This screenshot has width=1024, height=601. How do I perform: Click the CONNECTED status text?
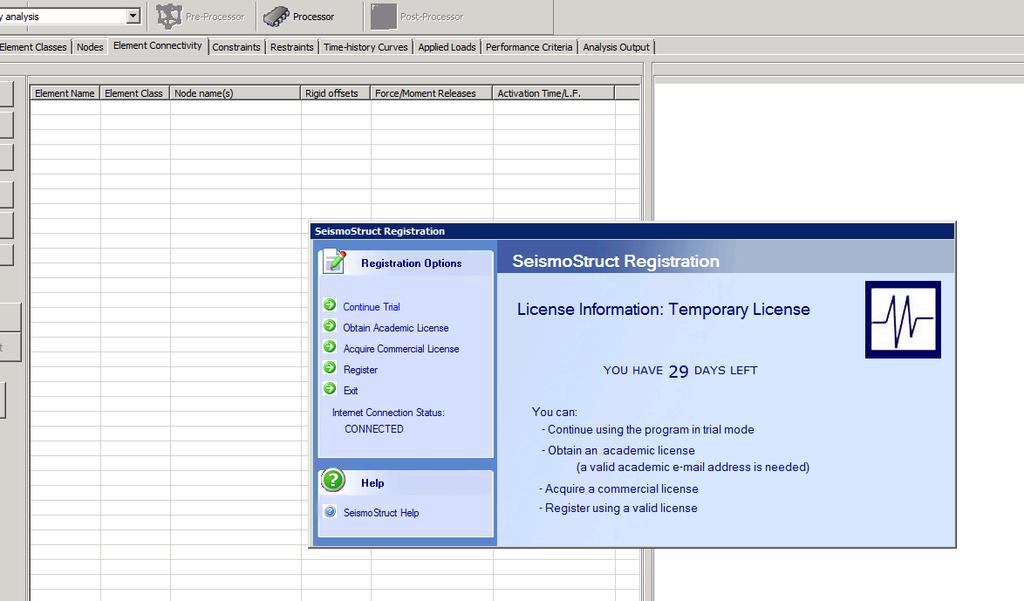click(x=374, y=429)
